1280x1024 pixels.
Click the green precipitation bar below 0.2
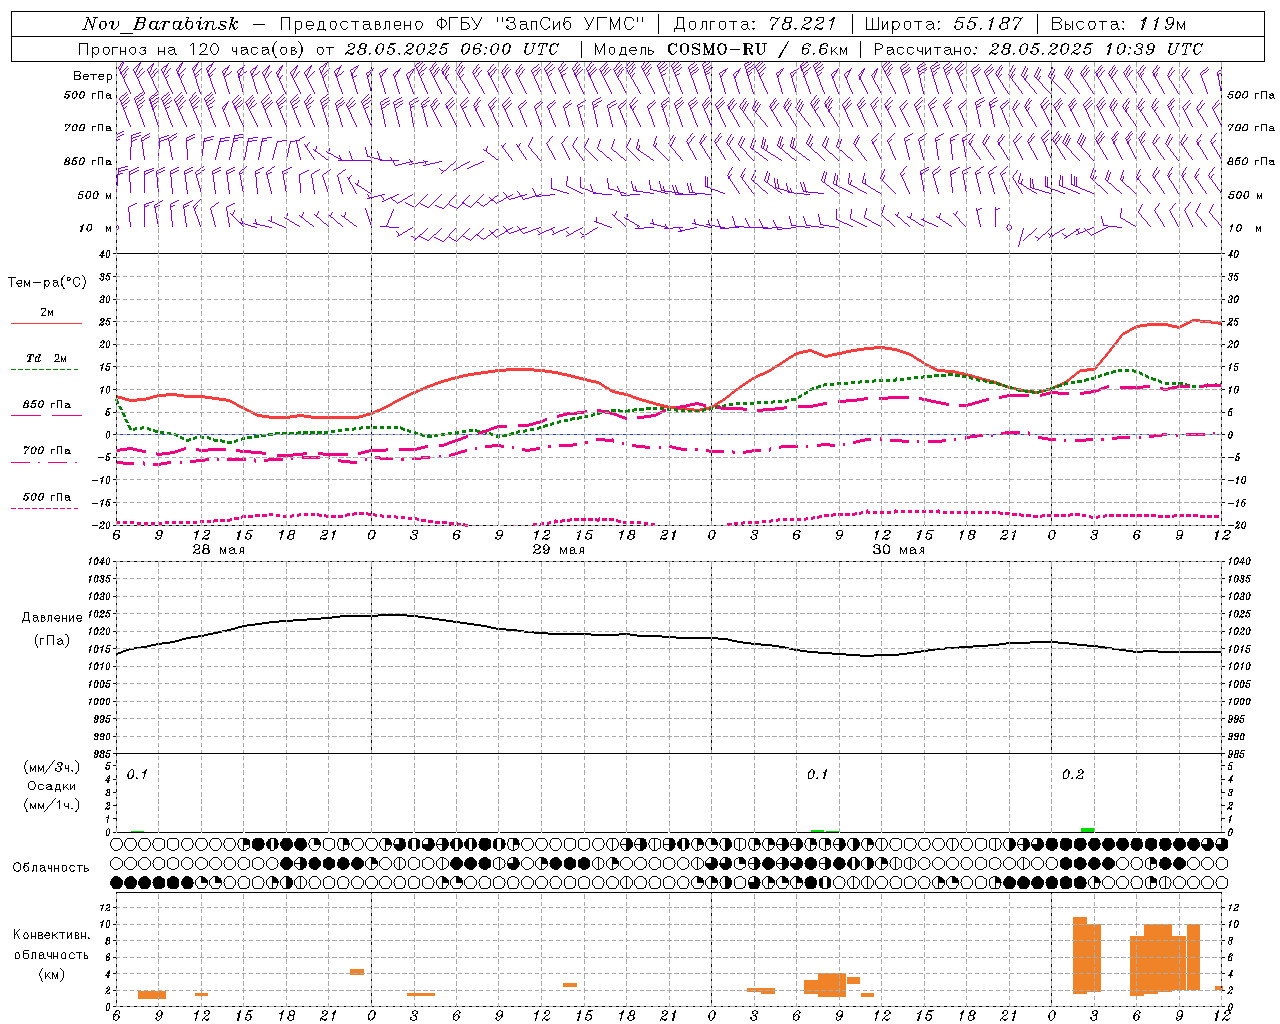(1087, 830)
